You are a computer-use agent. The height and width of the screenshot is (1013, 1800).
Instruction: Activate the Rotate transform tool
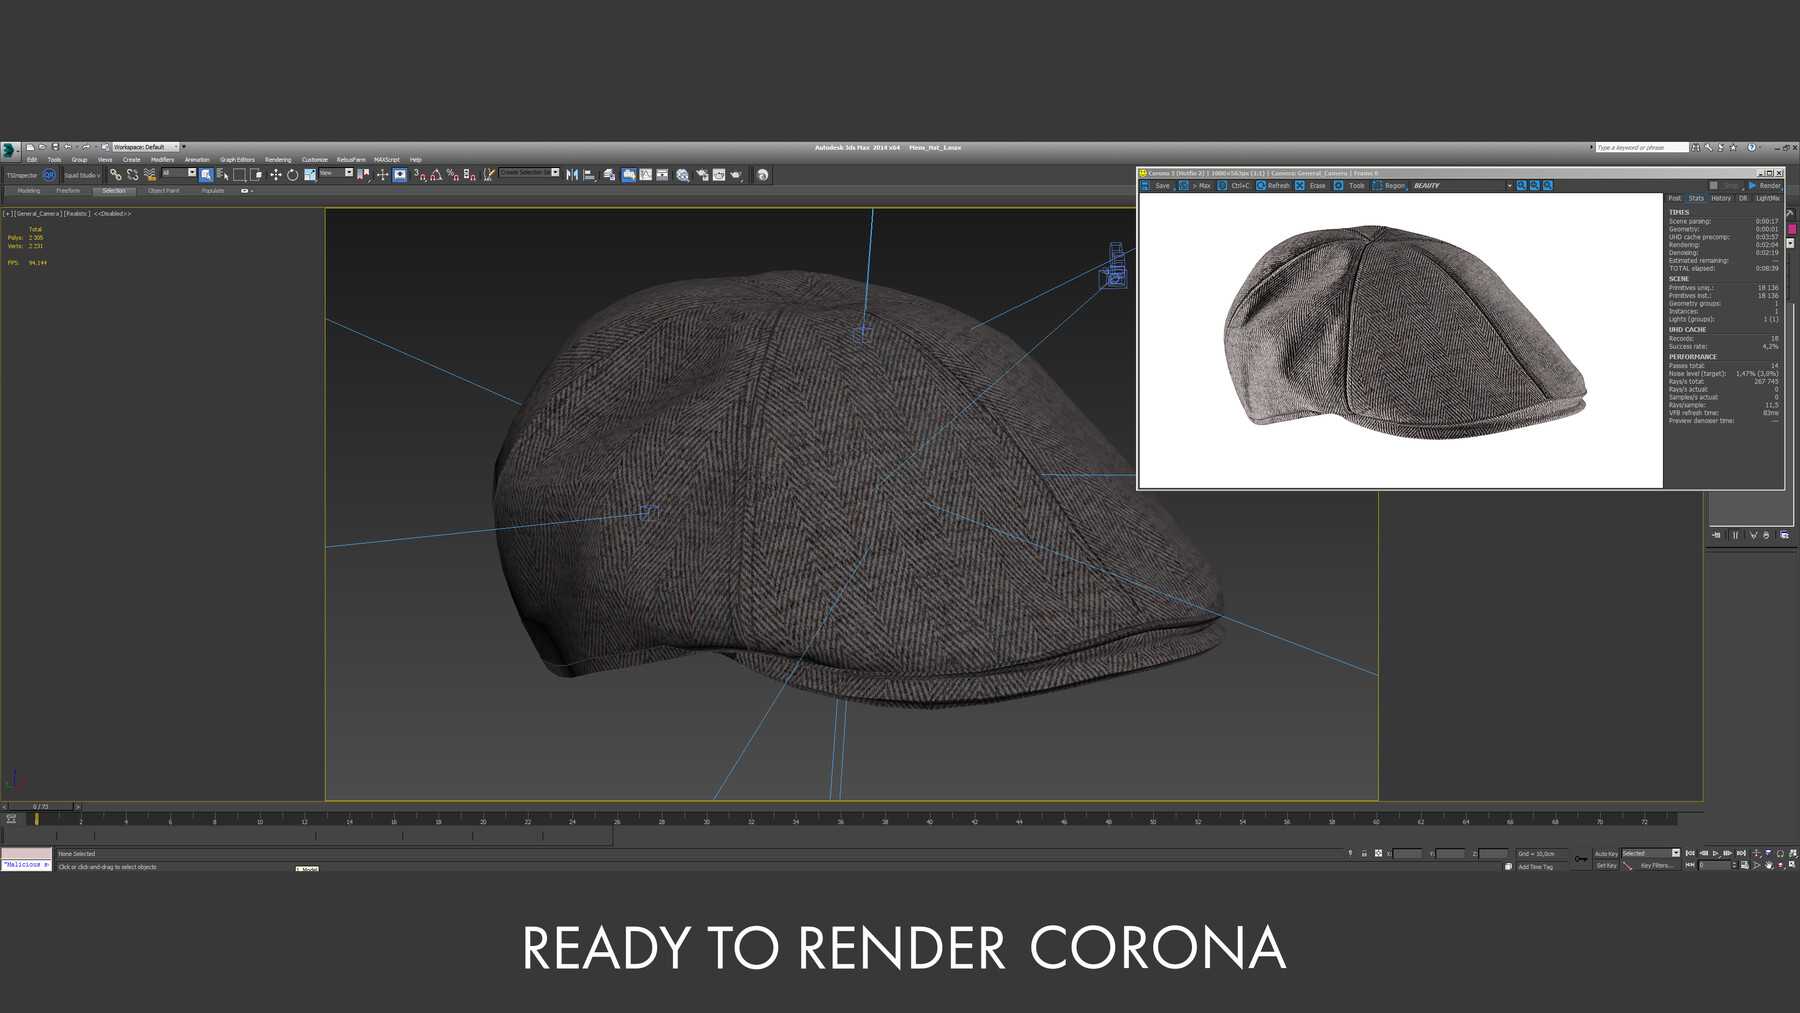(292, 175)
